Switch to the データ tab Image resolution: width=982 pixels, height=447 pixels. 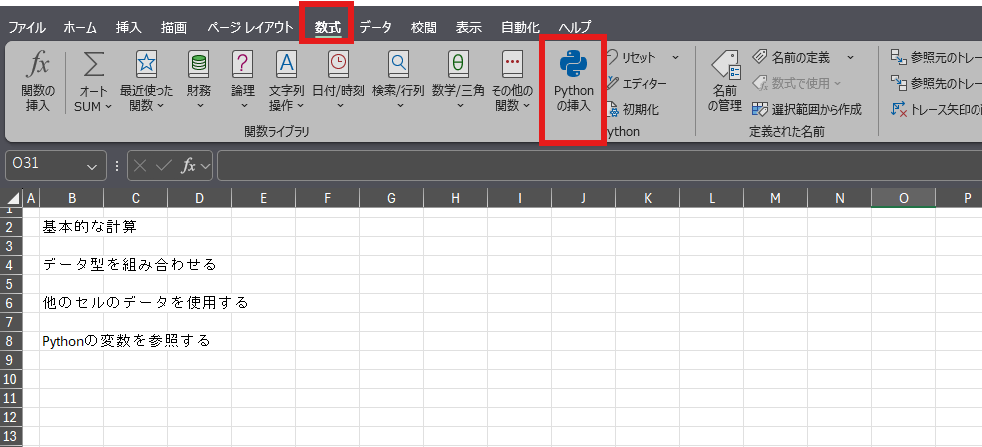376,27
